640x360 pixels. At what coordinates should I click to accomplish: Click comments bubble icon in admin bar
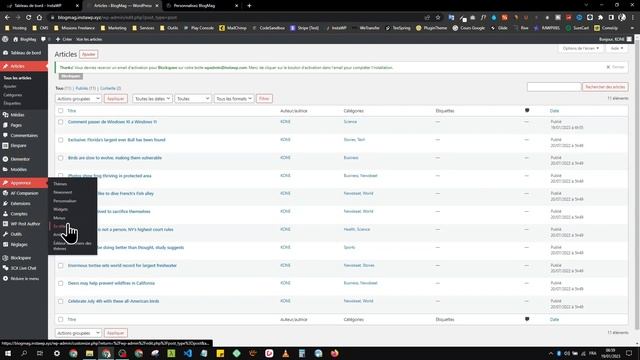(x=44, y=39)
